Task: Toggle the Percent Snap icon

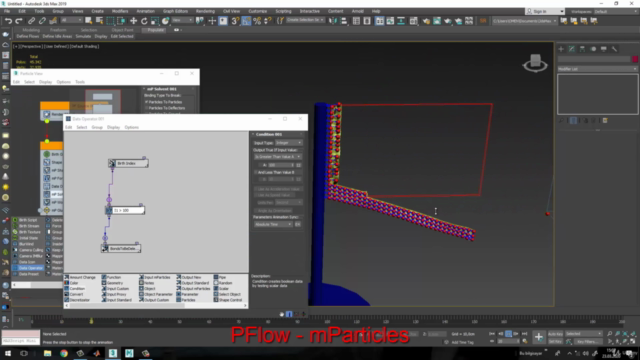Action: click(x=257, y=20)
